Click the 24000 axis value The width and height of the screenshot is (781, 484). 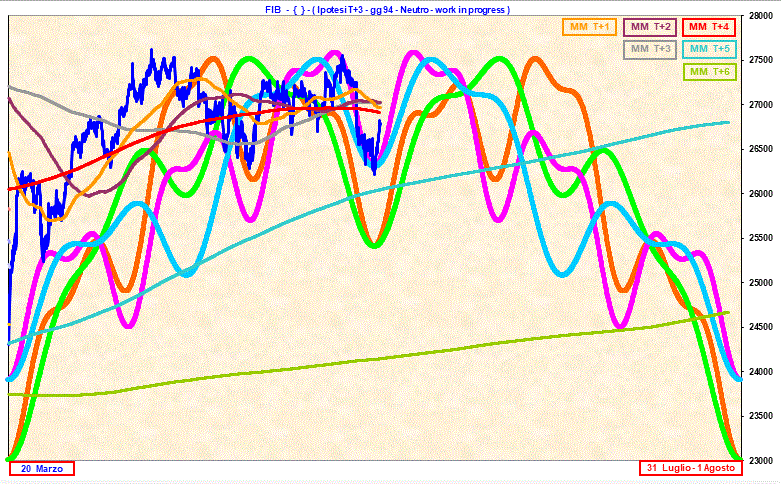(x=761, y=372)
